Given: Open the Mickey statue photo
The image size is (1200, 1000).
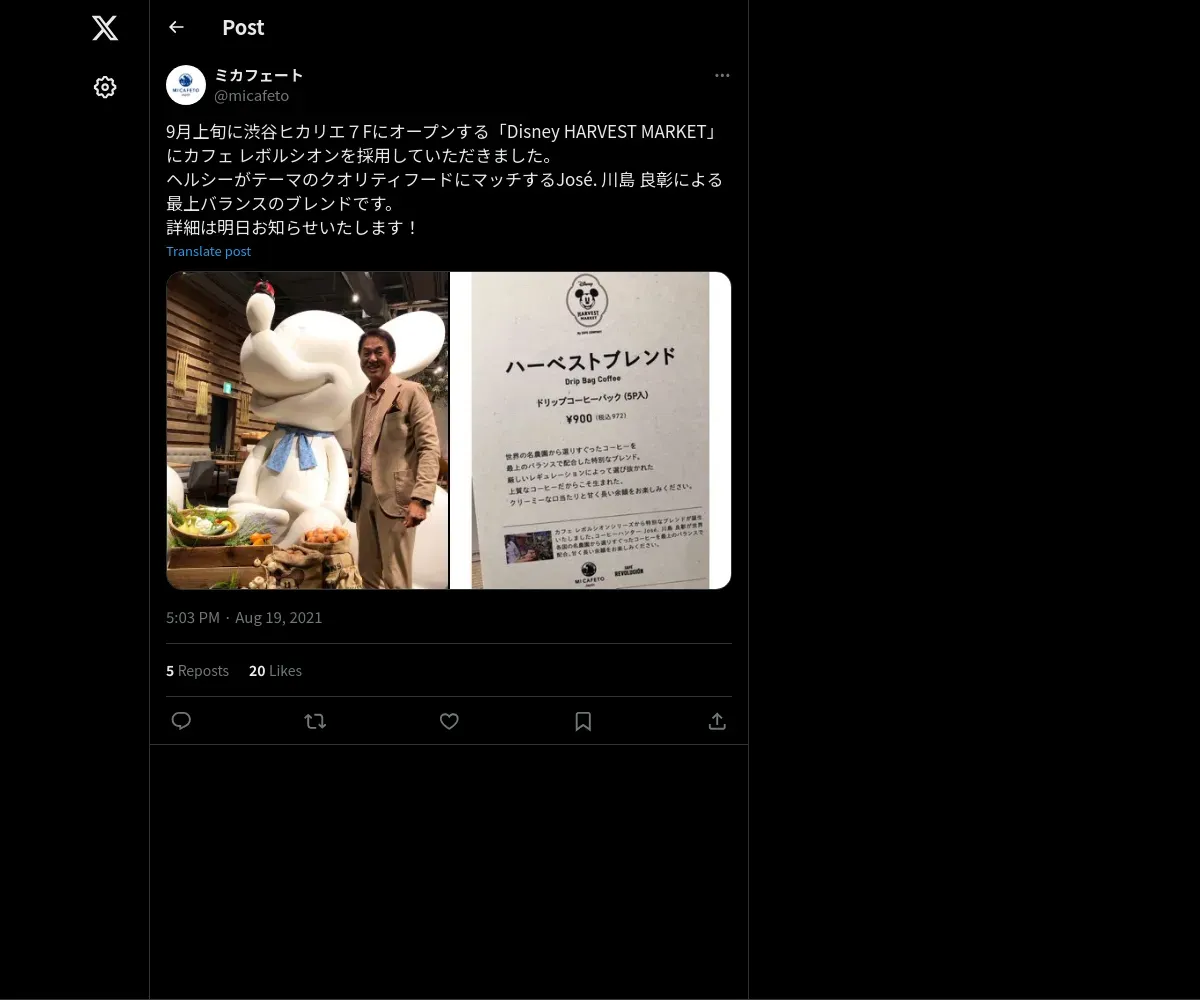Looking at the screenshot, I should point(307,430).
